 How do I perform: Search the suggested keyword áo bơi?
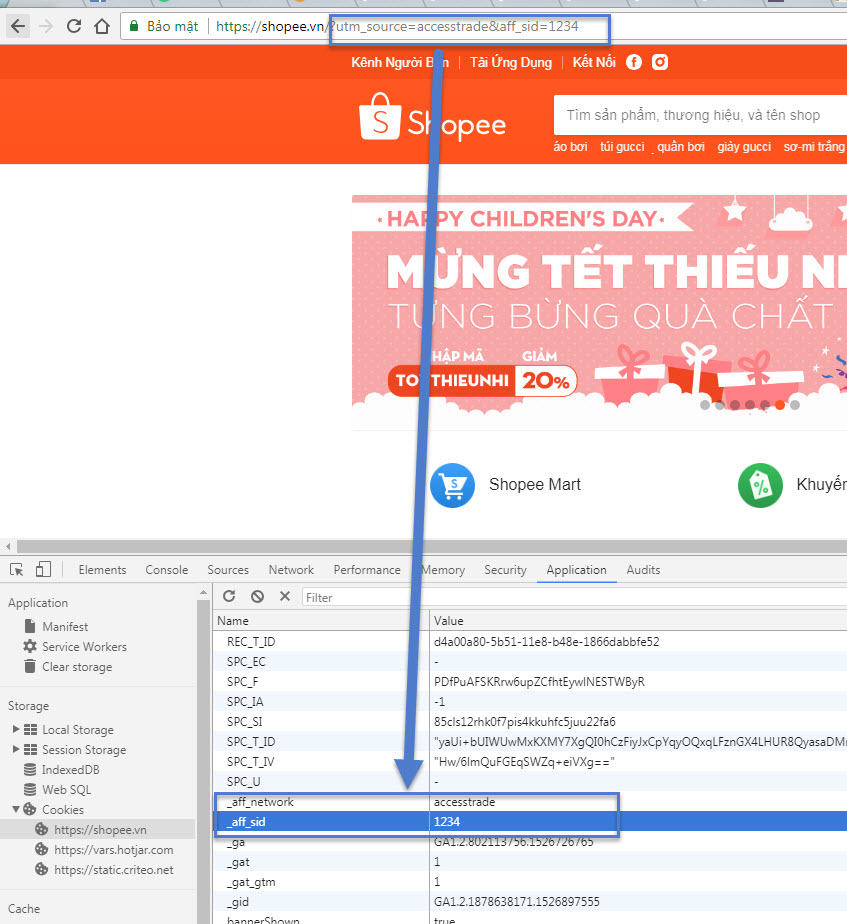point(570,147)
